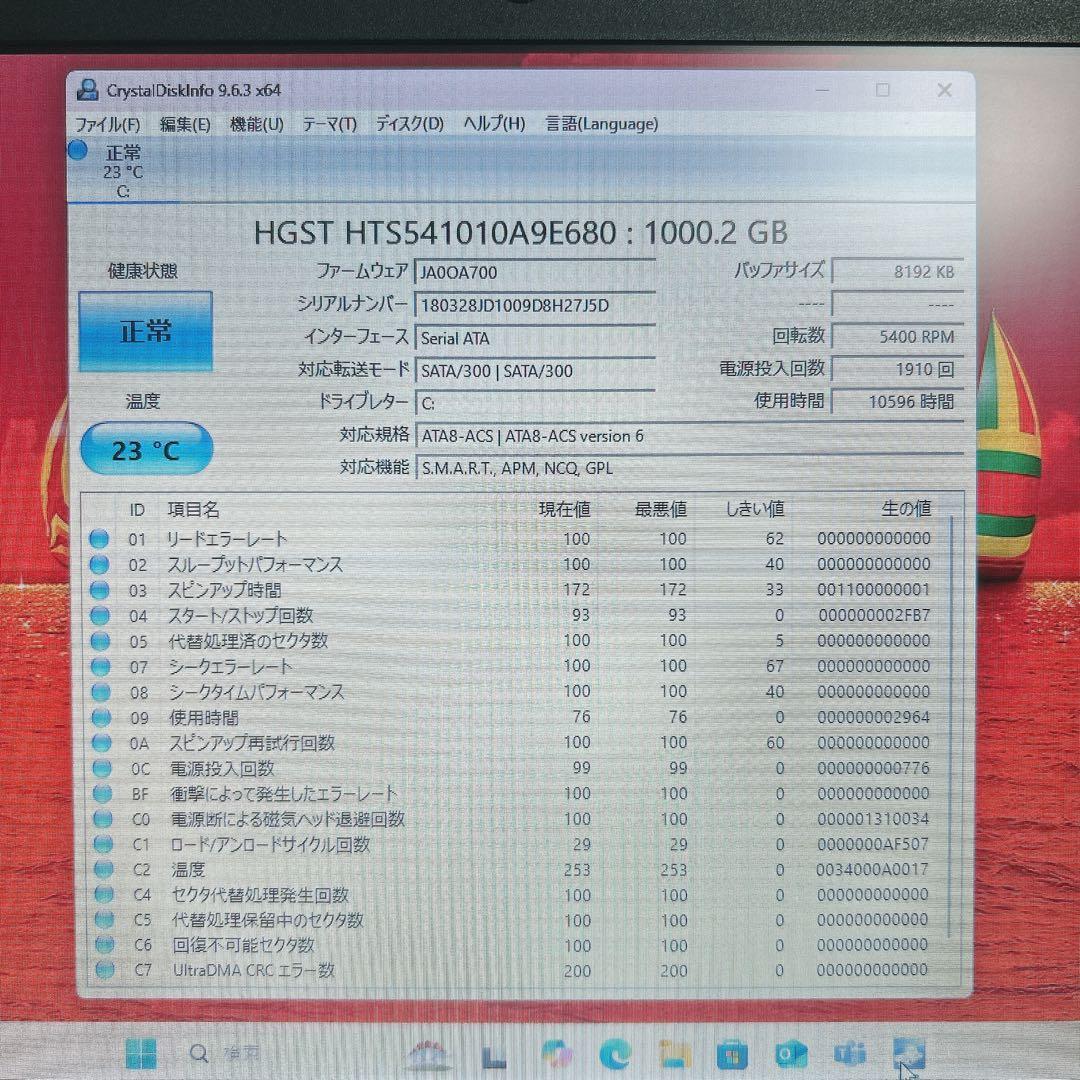
Task: Open File Explorer from the taskbar
Action: click(672, 1052)
